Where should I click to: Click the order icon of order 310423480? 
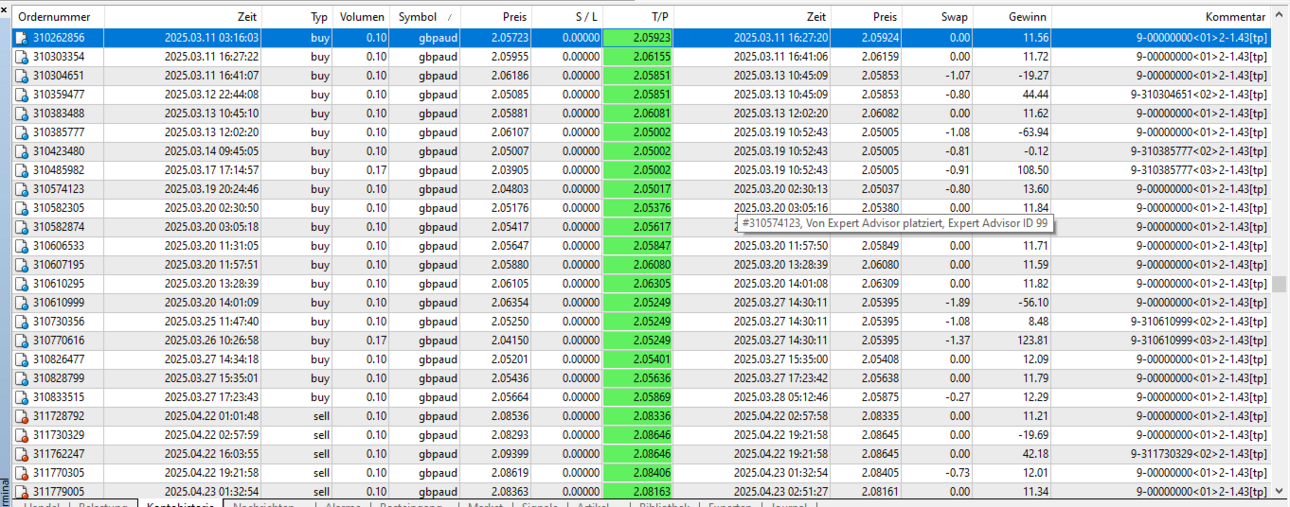(x=21, y=151)
